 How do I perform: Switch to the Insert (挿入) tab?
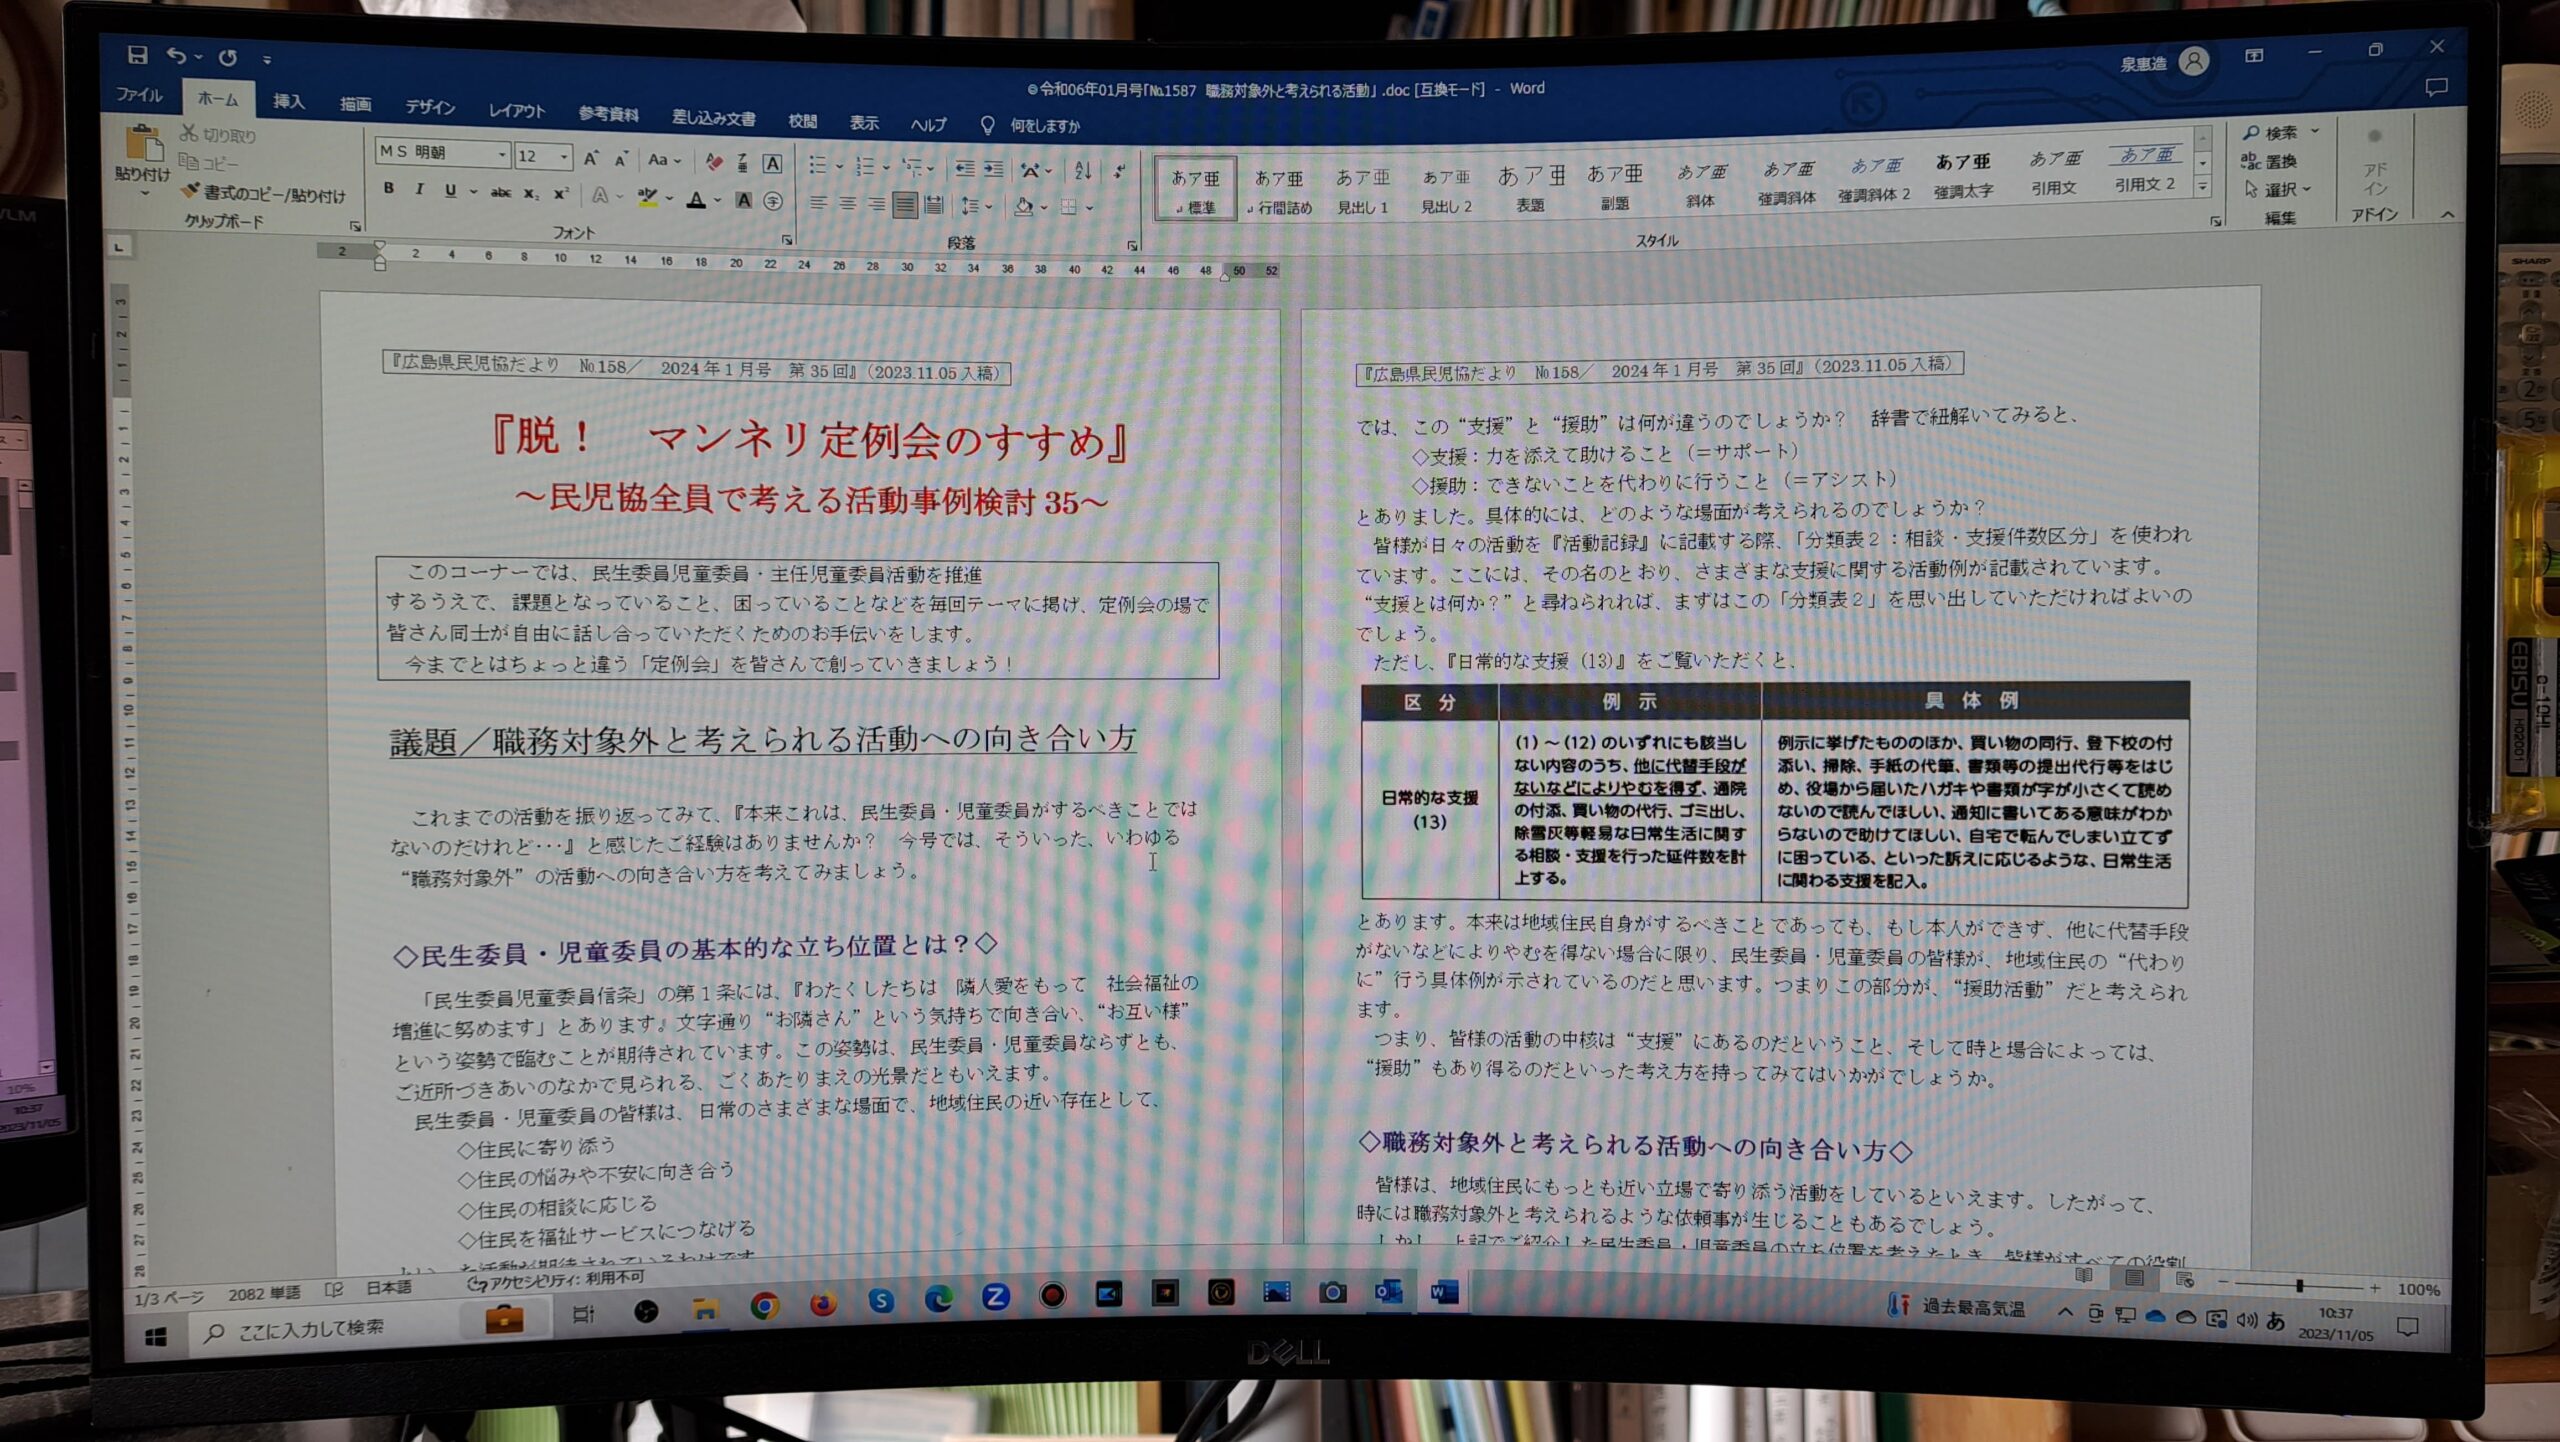(x=288, y=101)
